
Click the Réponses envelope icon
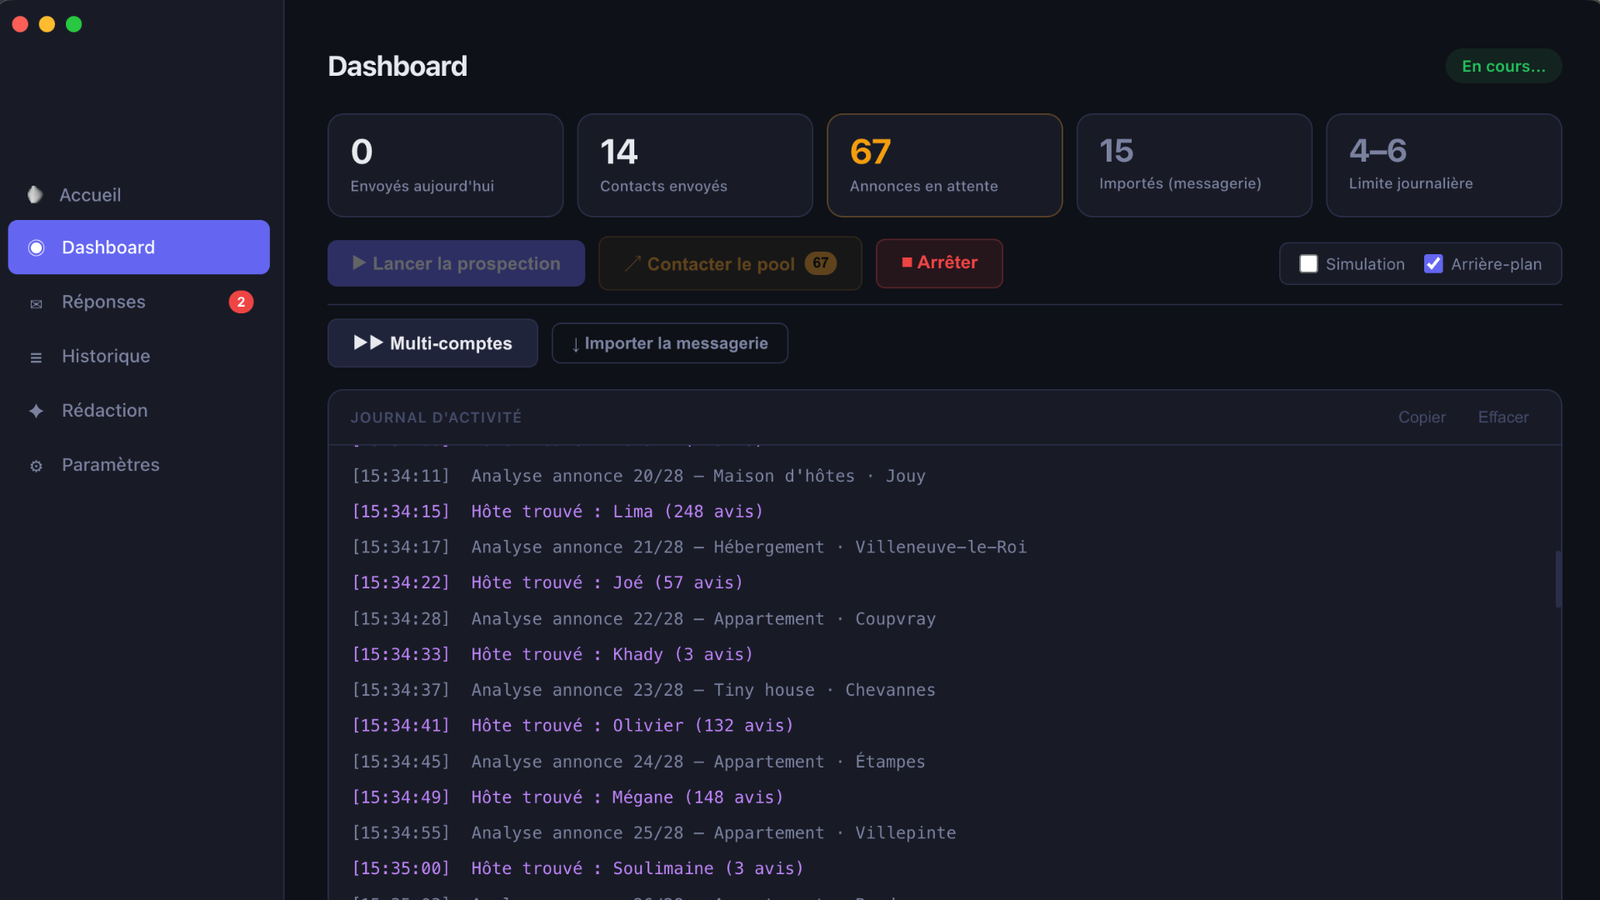pyautogui.click(x=36, y=303)
